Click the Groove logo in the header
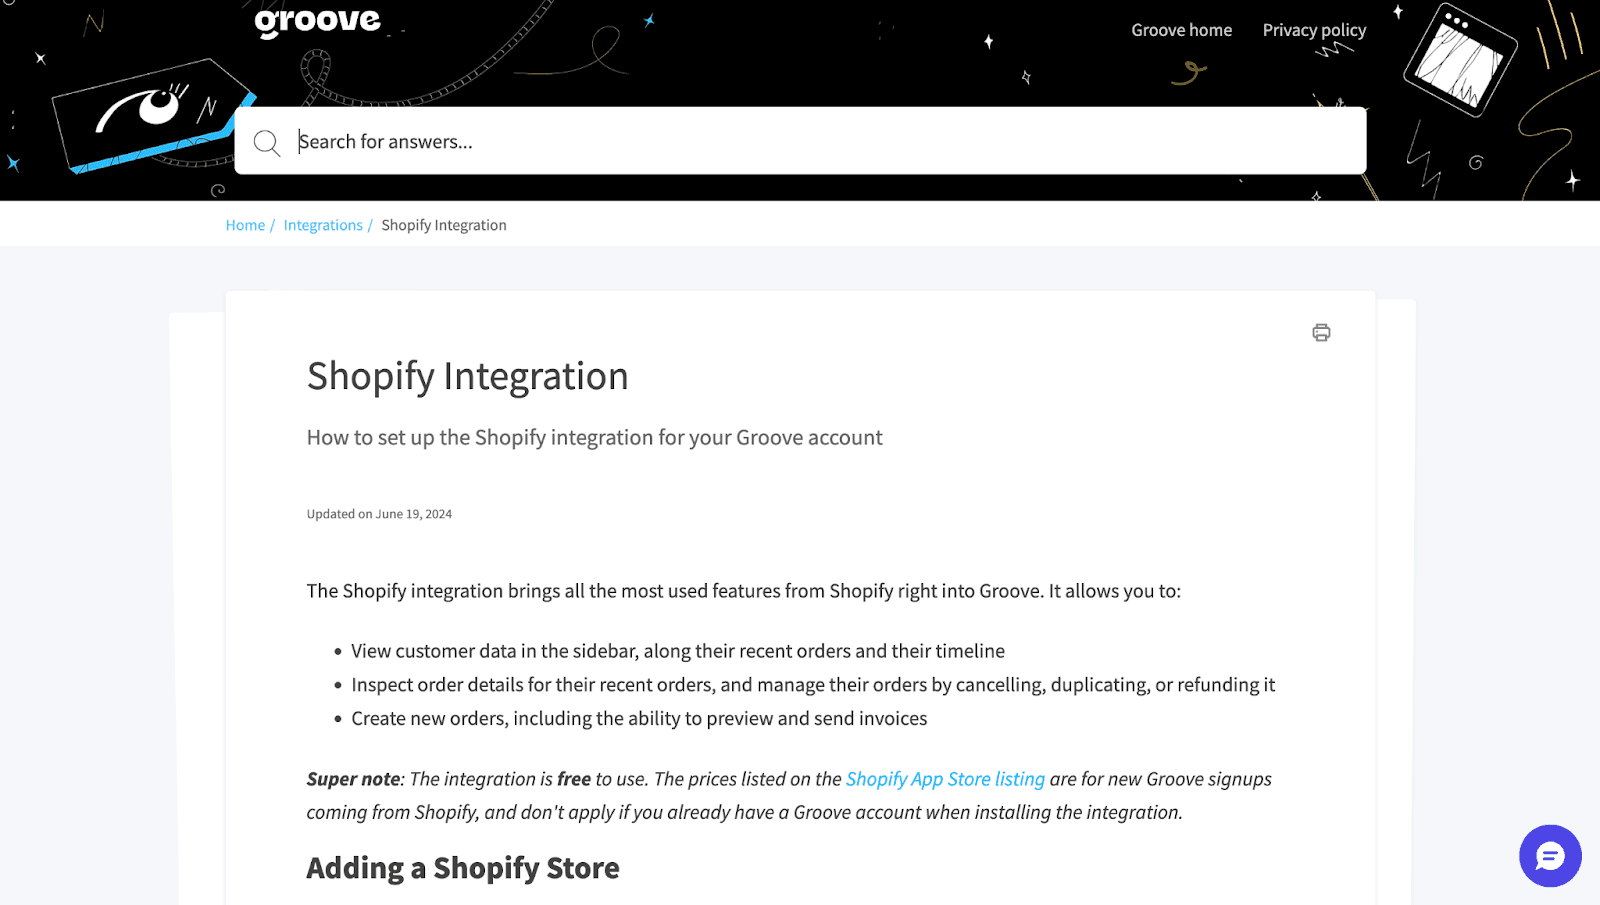 coord(316,20)
